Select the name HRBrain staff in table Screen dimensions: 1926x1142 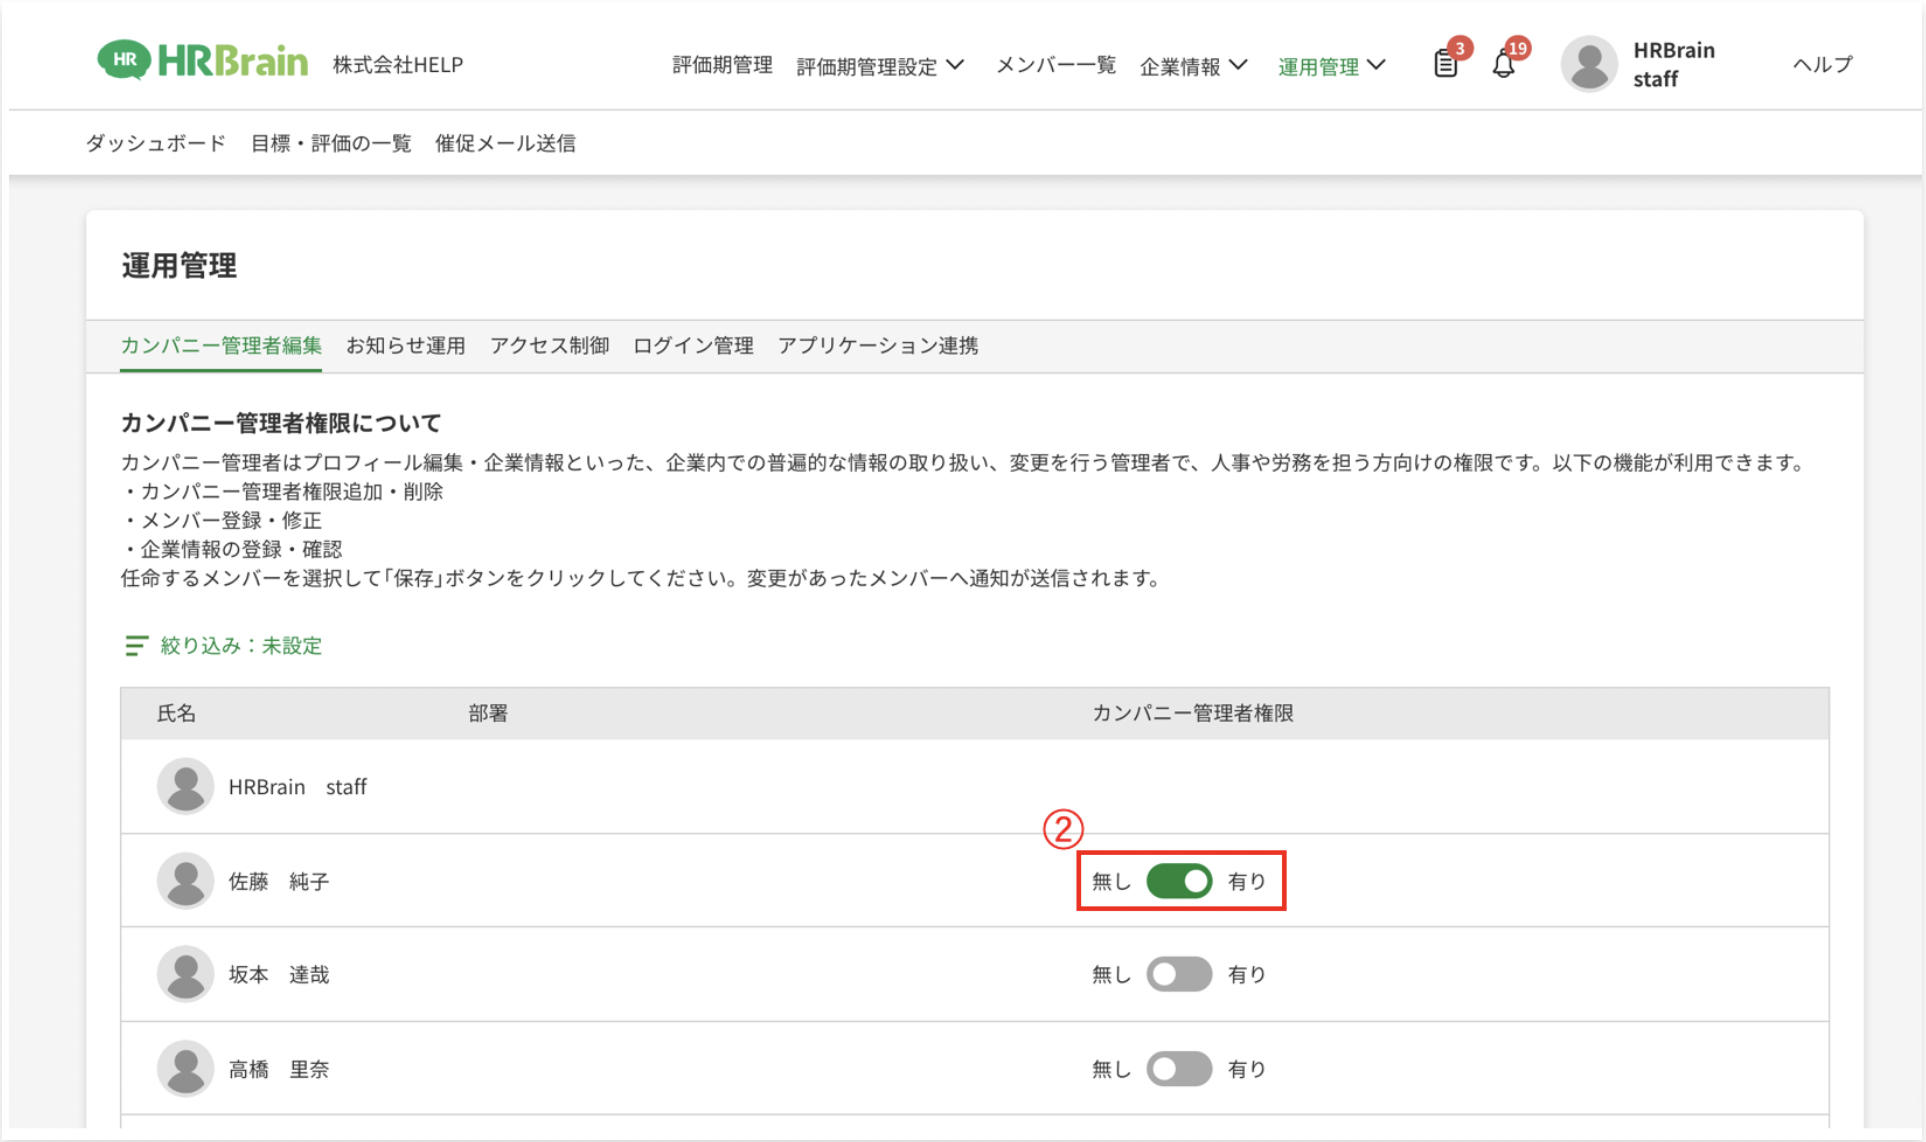(x=298, y=787)
